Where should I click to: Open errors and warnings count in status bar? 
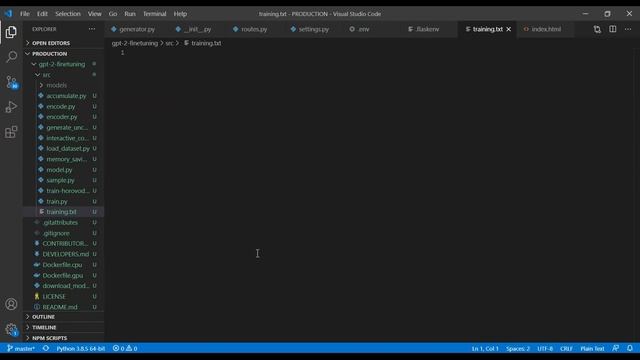point(125,349)
